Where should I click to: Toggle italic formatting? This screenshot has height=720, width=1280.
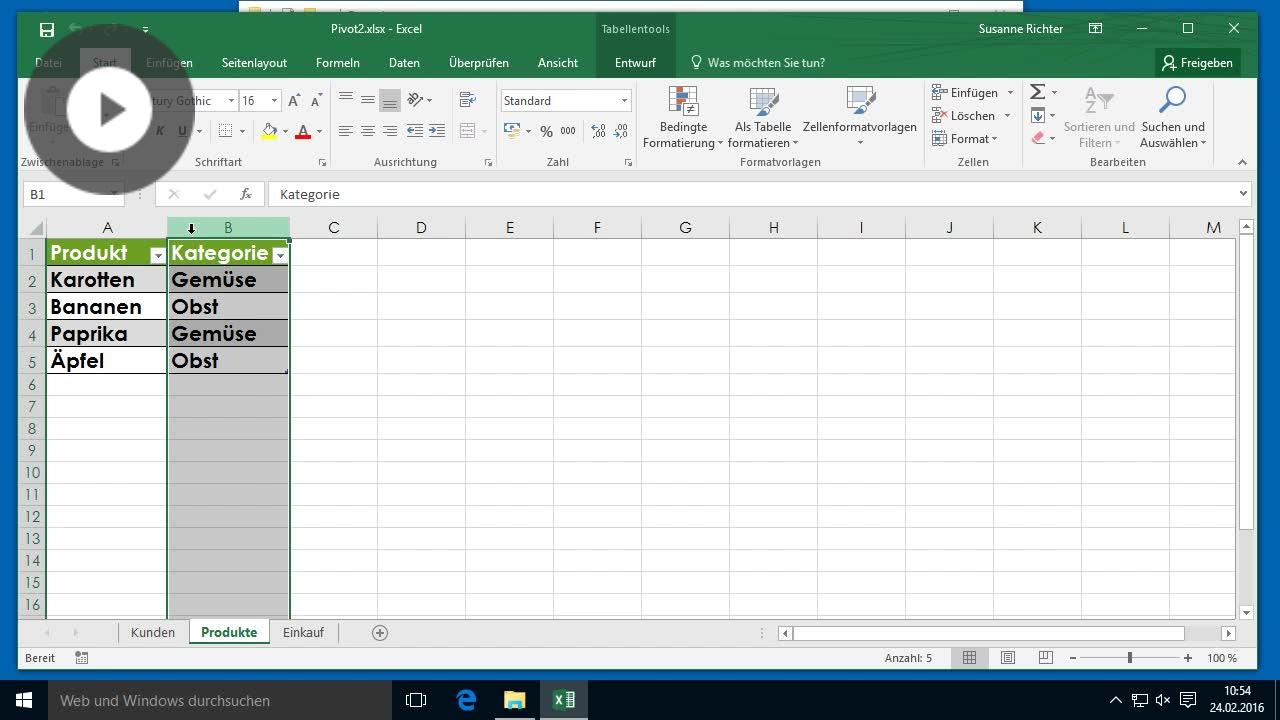tap(158, 131)
